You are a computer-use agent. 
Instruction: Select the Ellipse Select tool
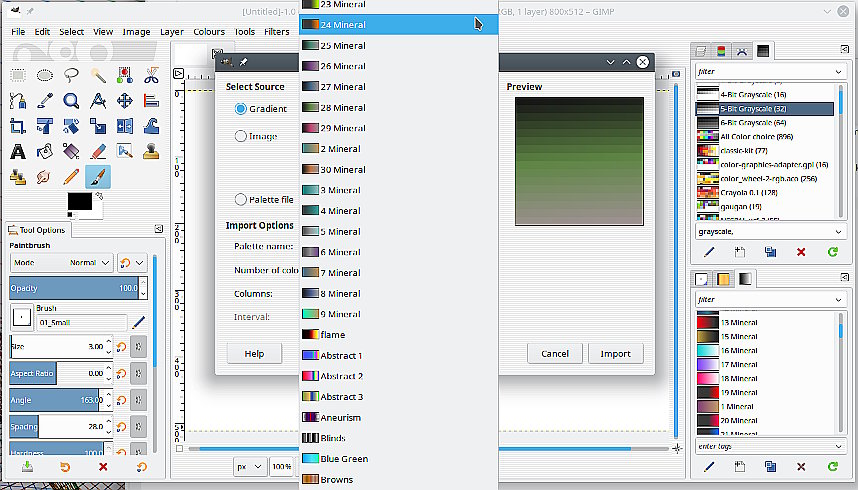click(x=45, y=75)
